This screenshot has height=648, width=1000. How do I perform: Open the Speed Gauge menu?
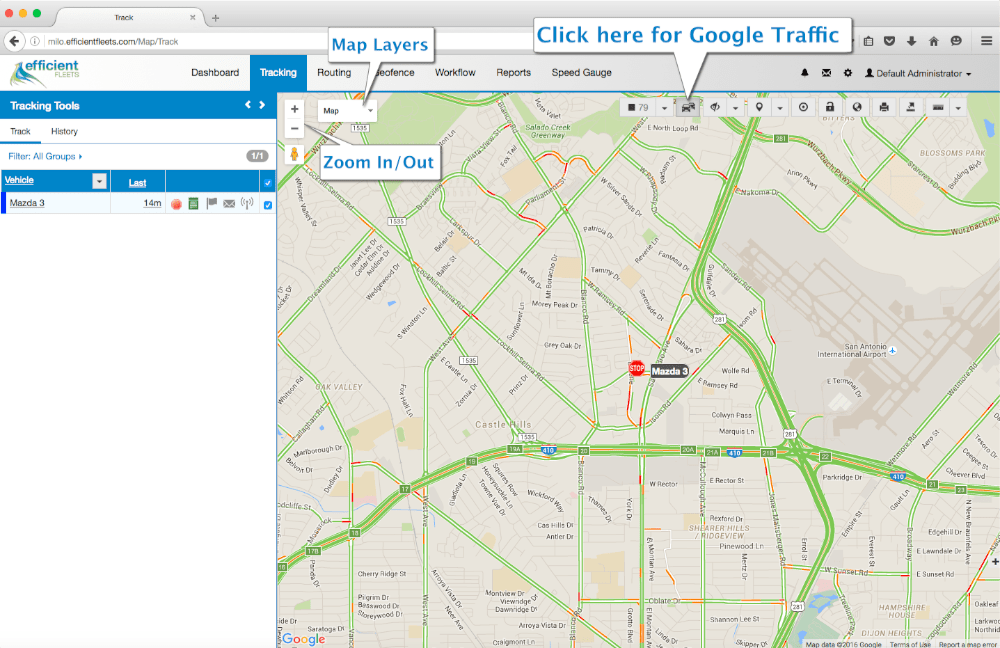582,73
